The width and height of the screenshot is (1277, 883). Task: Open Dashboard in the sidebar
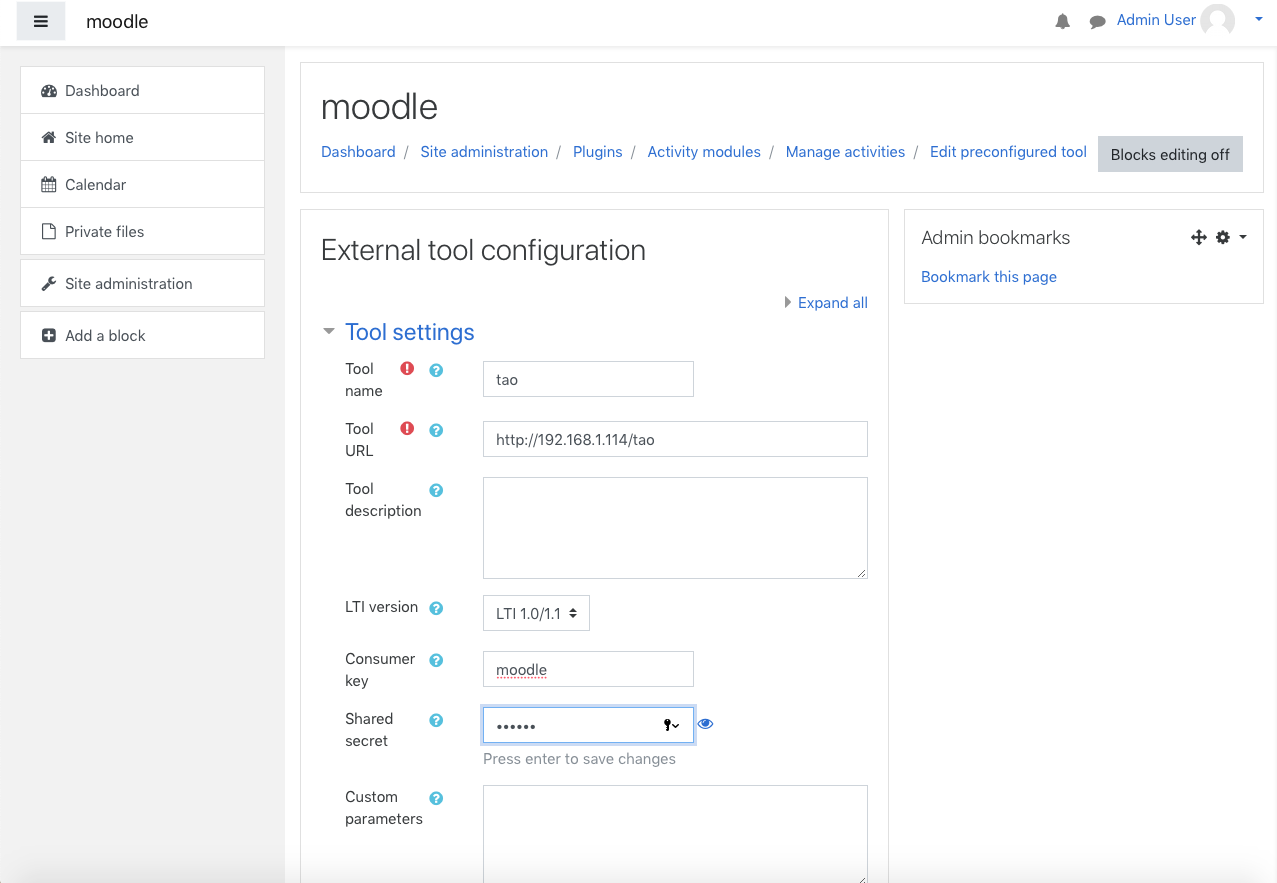click(x=142, y=90)
